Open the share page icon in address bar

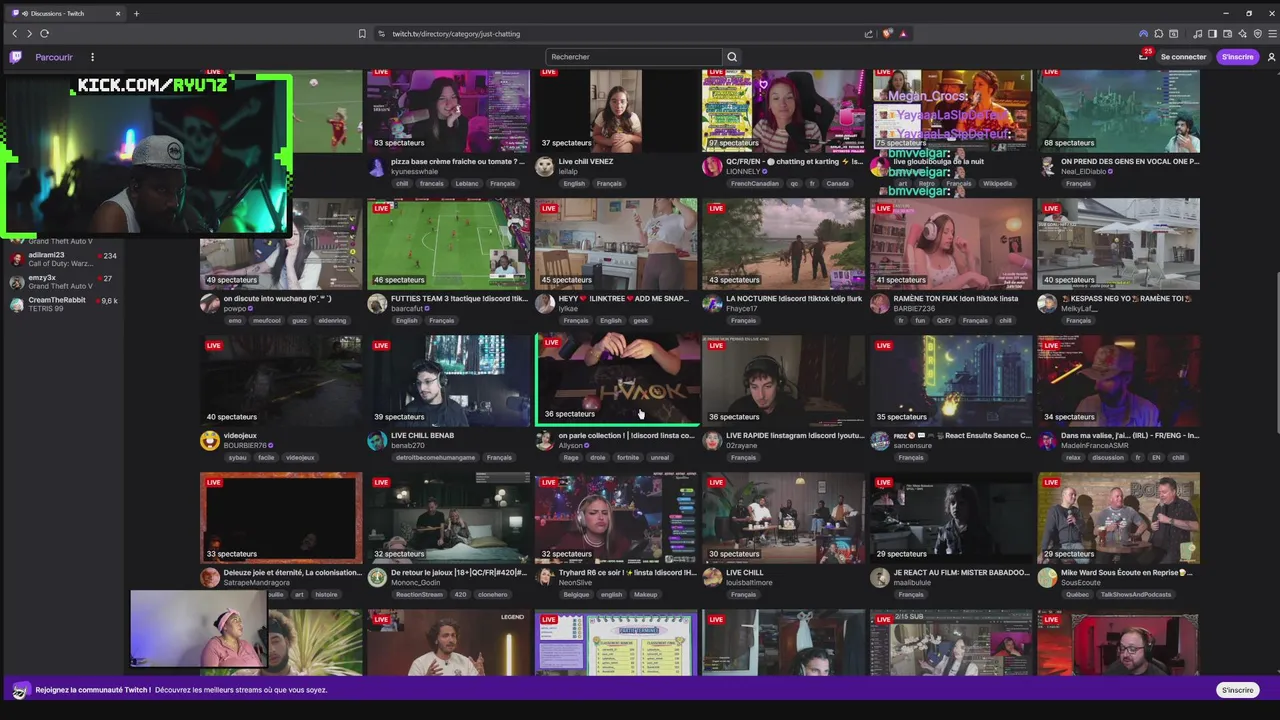[x=868, y=34]
